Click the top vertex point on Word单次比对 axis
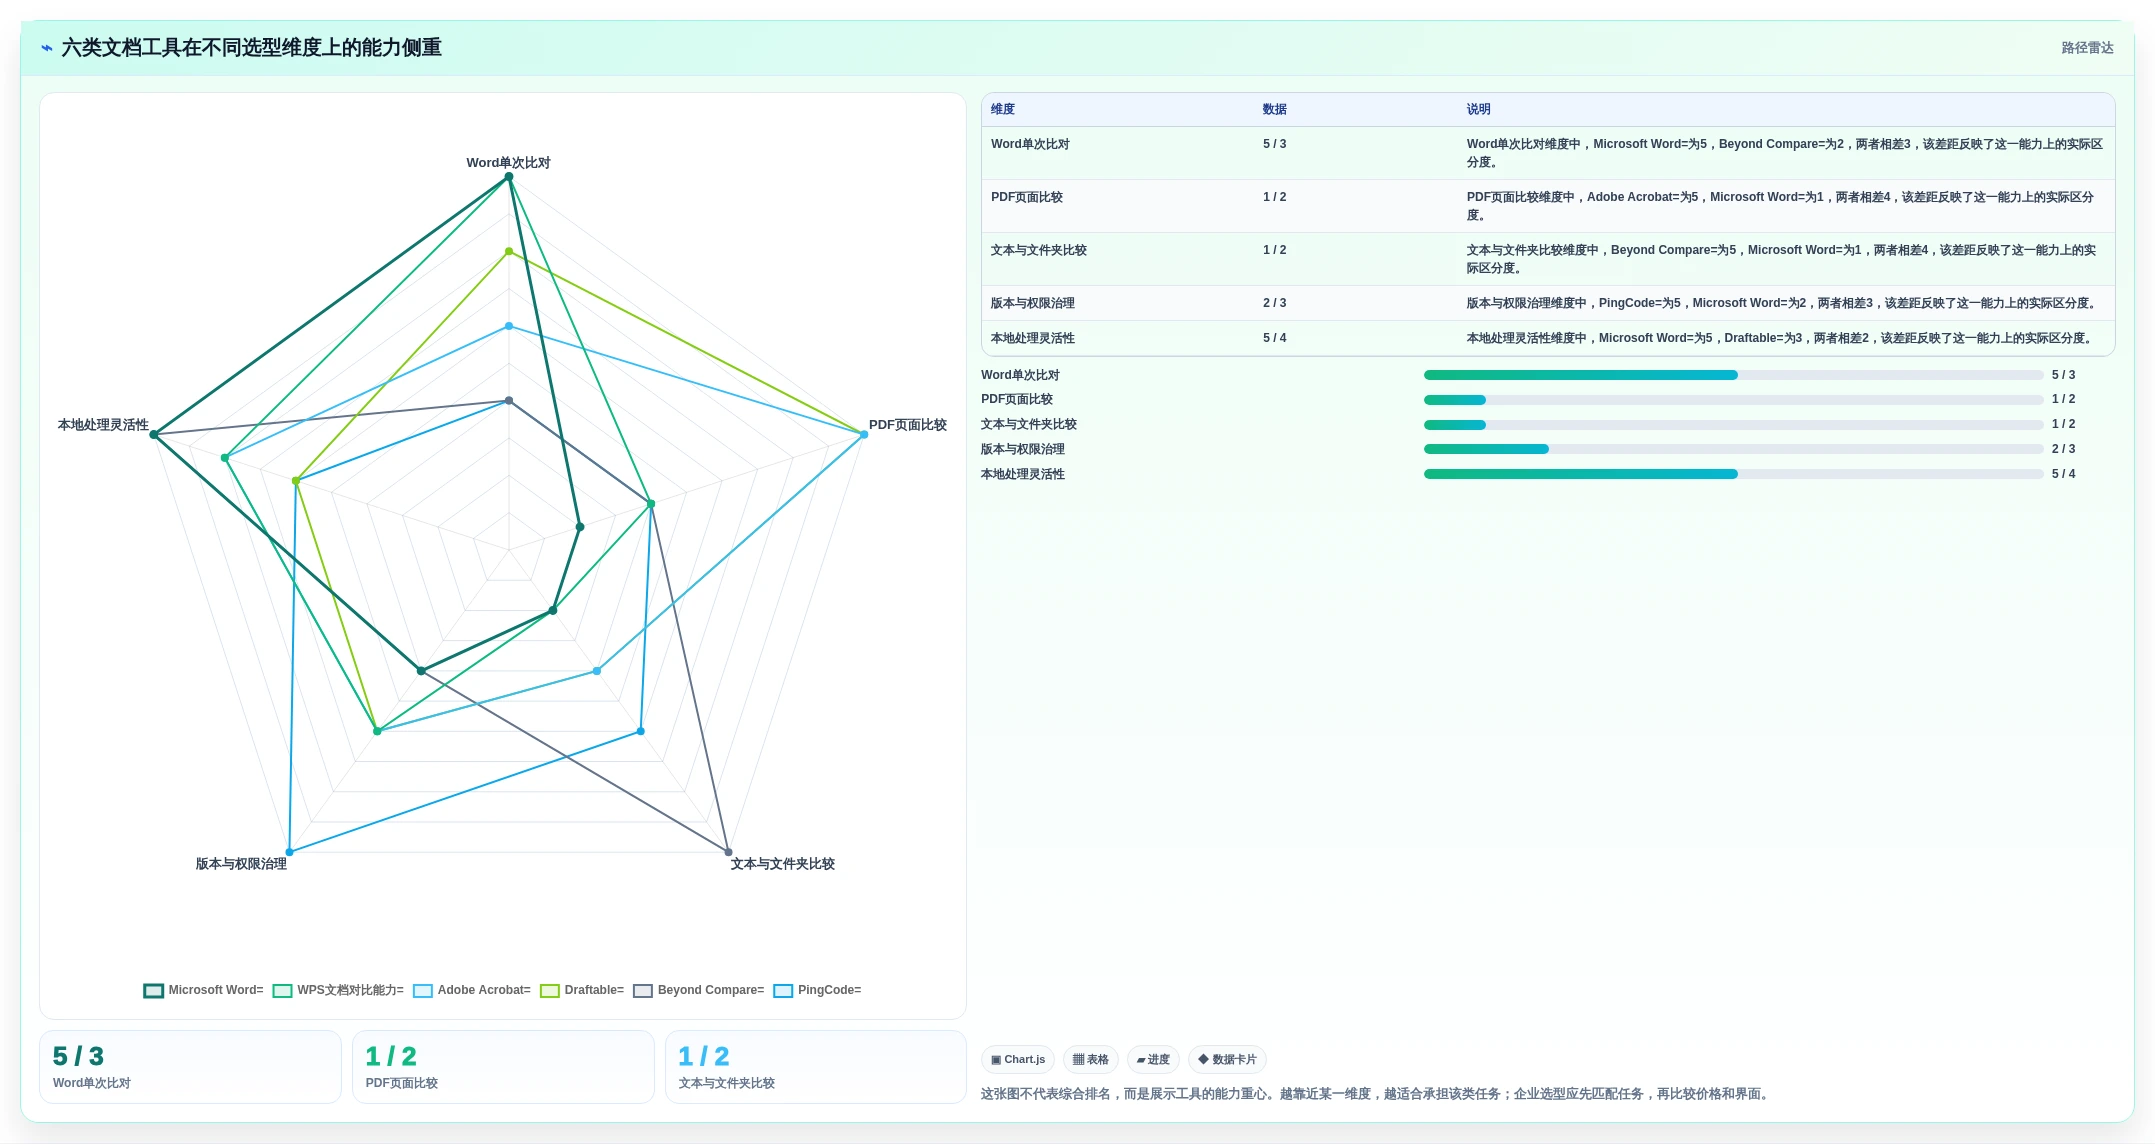This screenshot has height=1144, width=2155. pyautogui.click(x=509, y=177)
